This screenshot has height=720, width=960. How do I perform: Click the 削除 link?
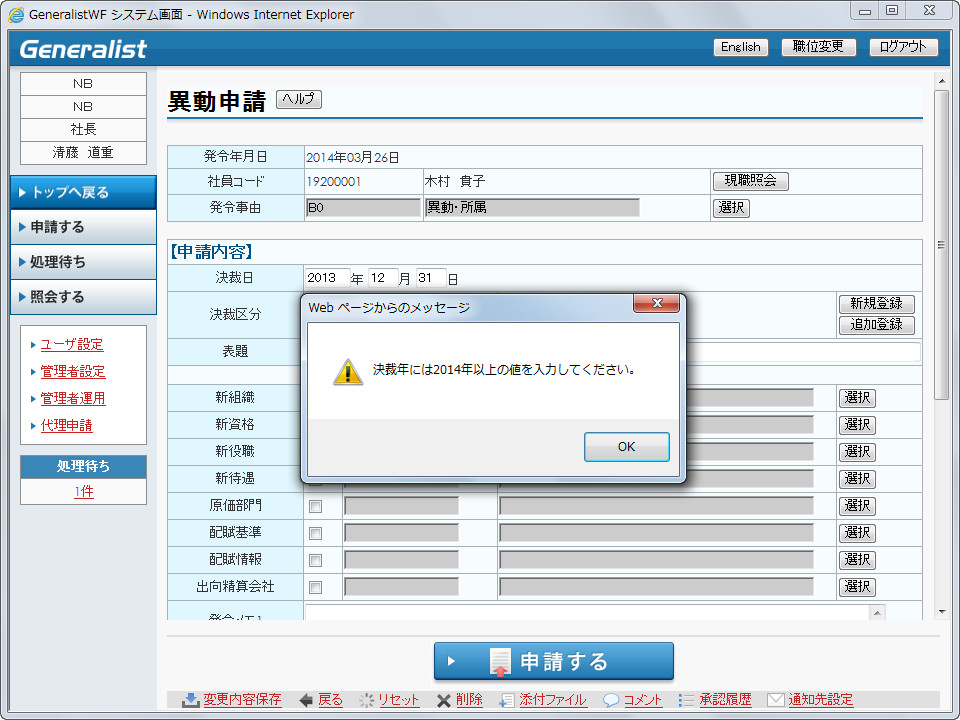469,700
